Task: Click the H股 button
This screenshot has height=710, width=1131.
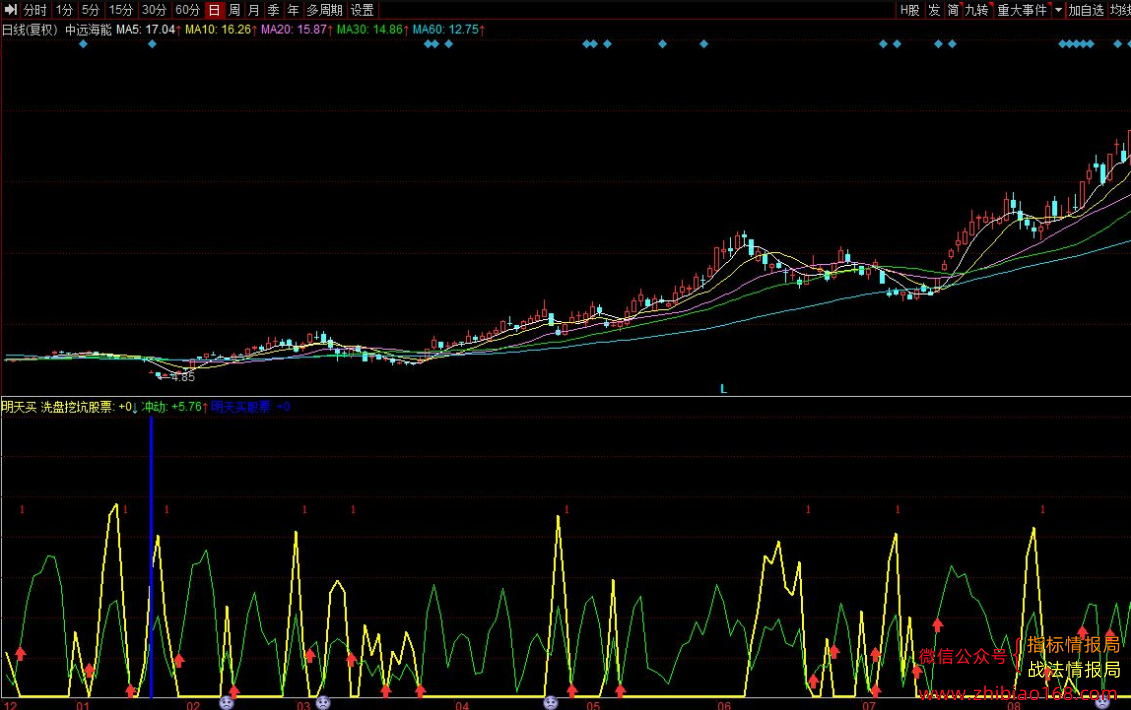Action: (910, 10)
